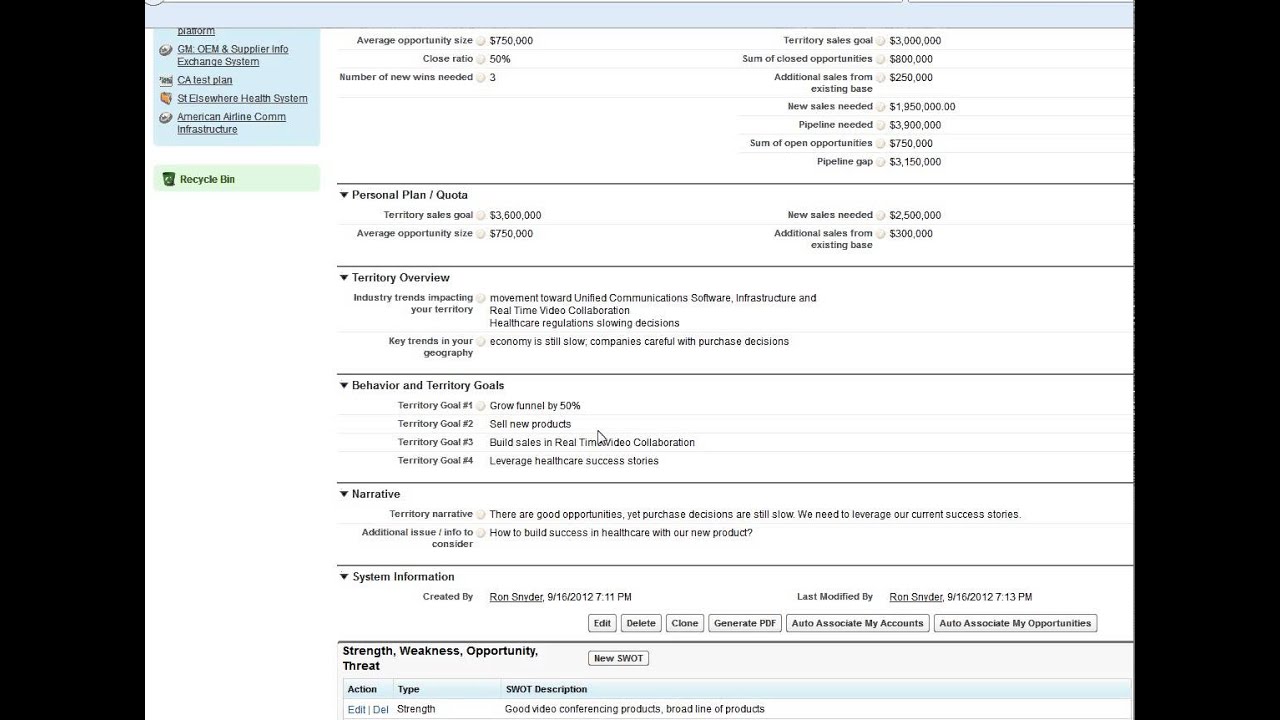Click the Delete button
This screenshot has height=720, width=1280.
tap(641, 623)
